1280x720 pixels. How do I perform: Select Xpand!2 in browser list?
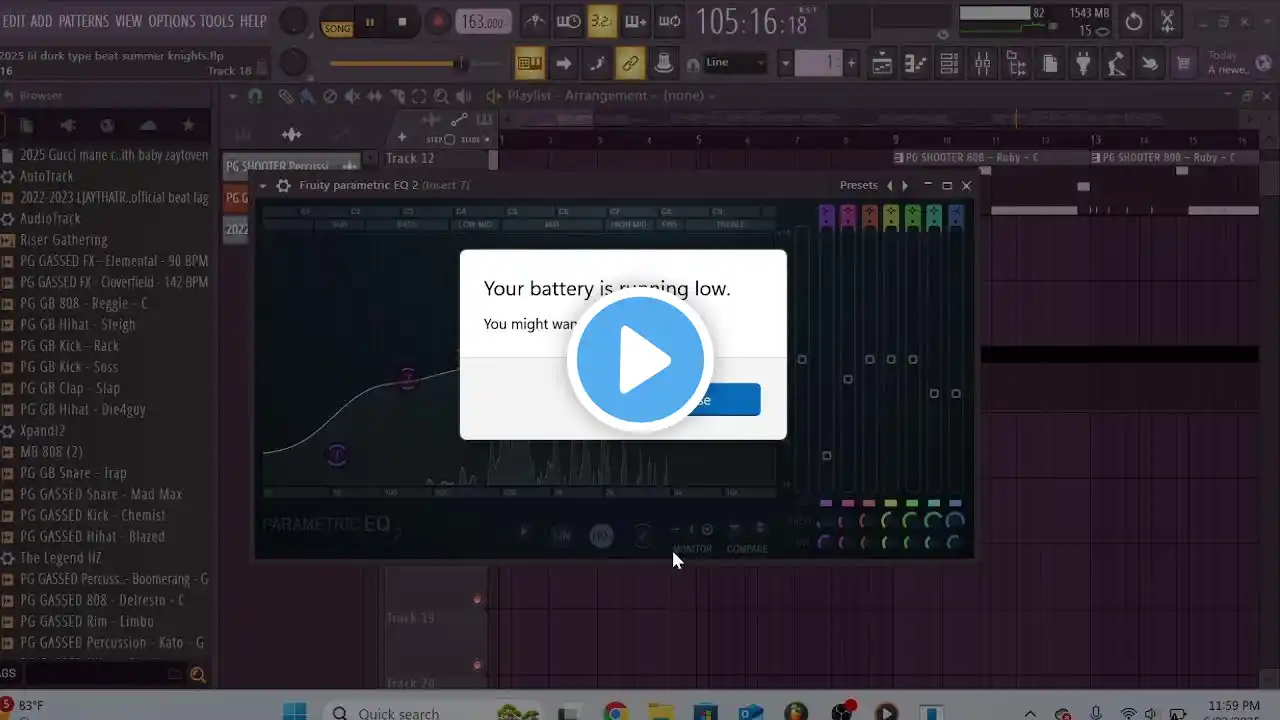(x=43, y=430)
